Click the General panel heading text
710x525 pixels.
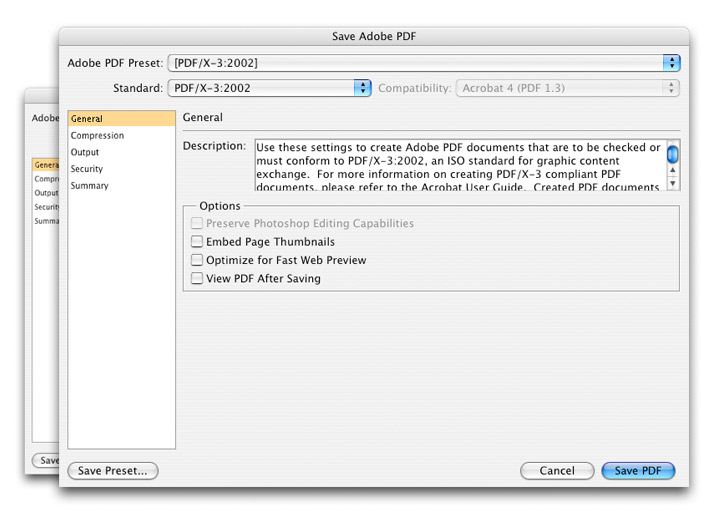(x=202, y=117)
